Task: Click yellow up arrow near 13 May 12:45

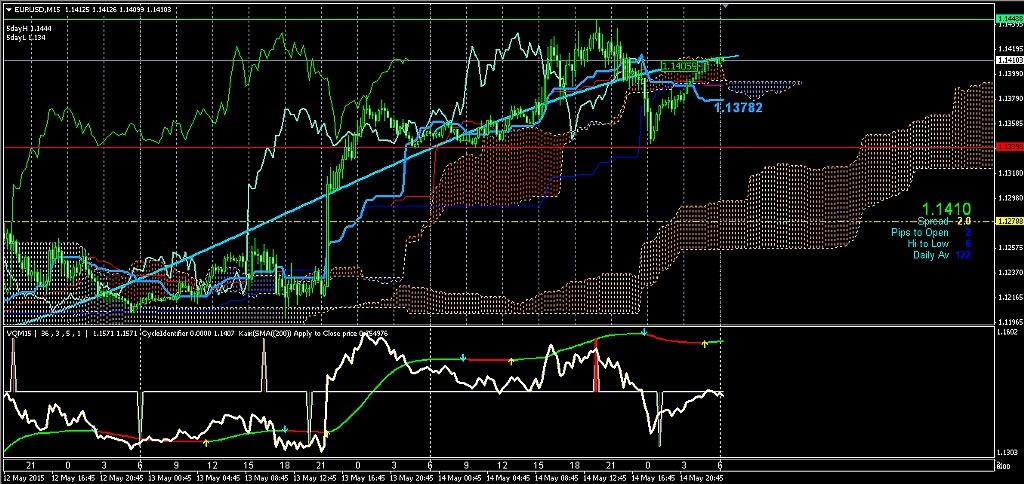Action: click(327, 432)
